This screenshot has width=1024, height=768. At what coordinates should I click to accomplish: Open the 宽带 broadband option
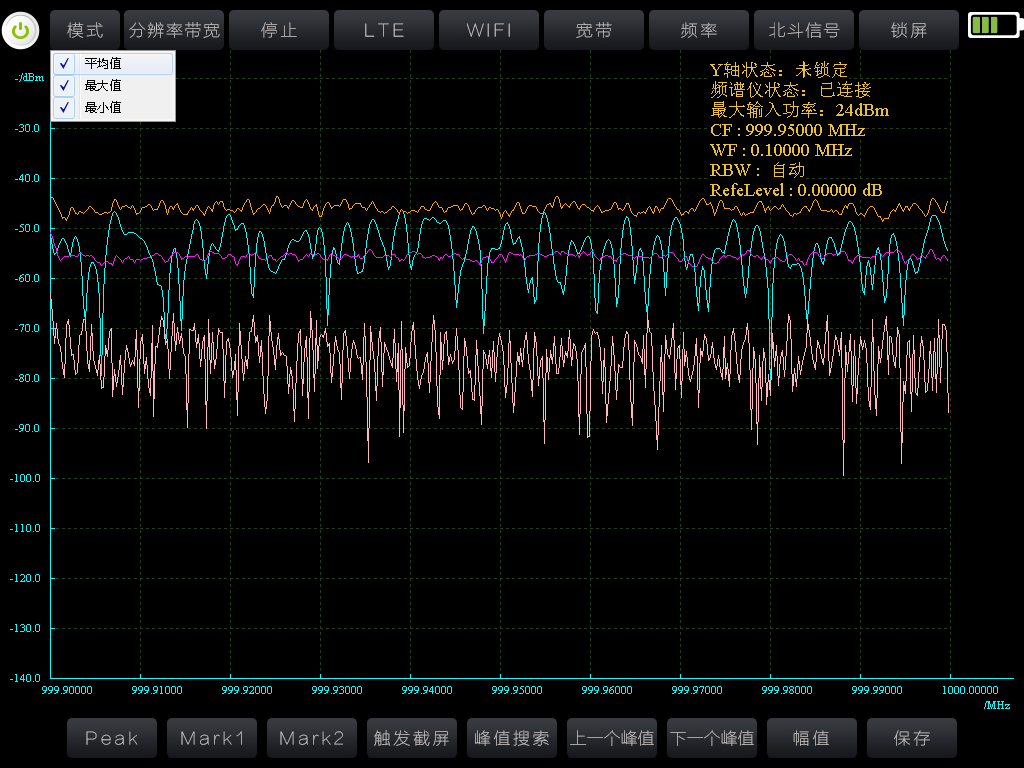click(x=594, y=30)
